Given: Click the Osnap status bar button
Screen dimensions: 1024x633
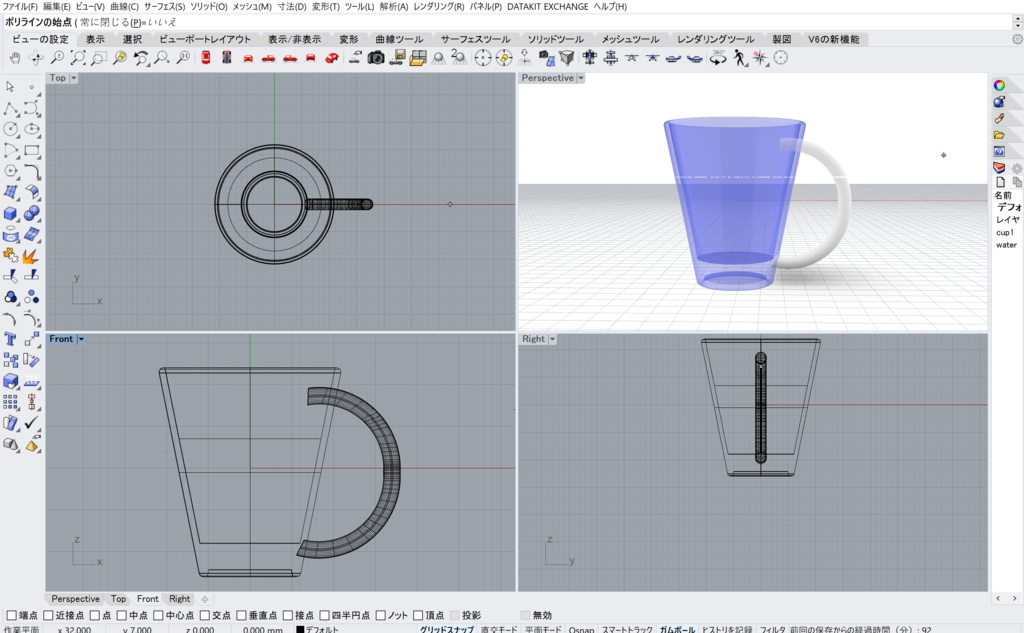Looking at the screenshot, I should 581,629.
